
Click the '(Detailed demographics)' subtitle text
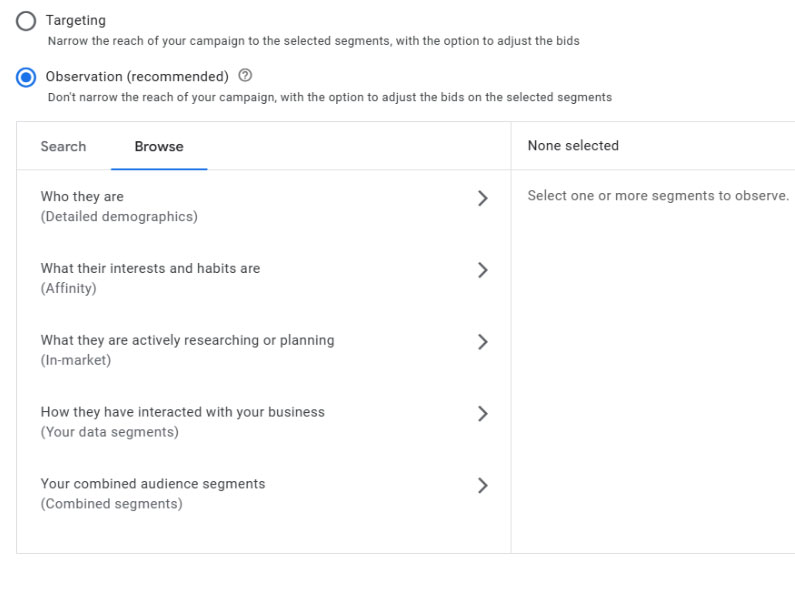tap(119, 216)
